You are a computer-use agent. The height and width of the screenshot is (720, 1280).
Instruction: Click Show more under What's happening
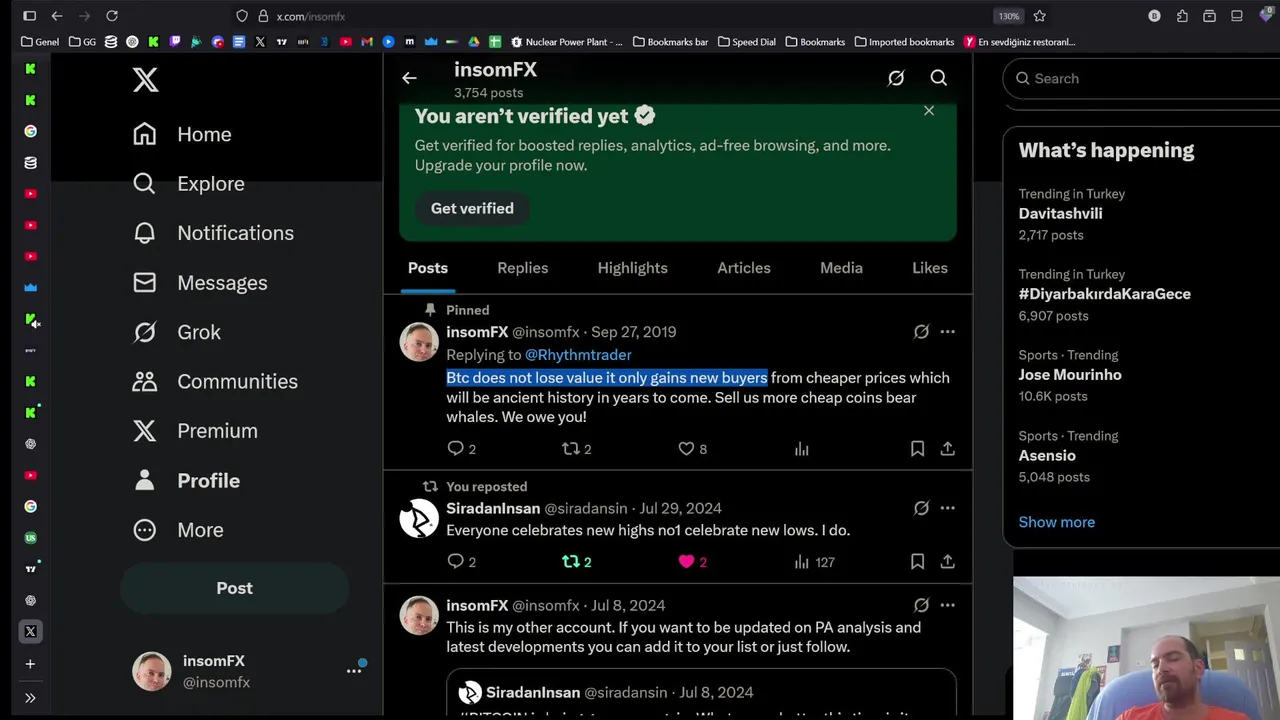click(x=1056, y=522)
